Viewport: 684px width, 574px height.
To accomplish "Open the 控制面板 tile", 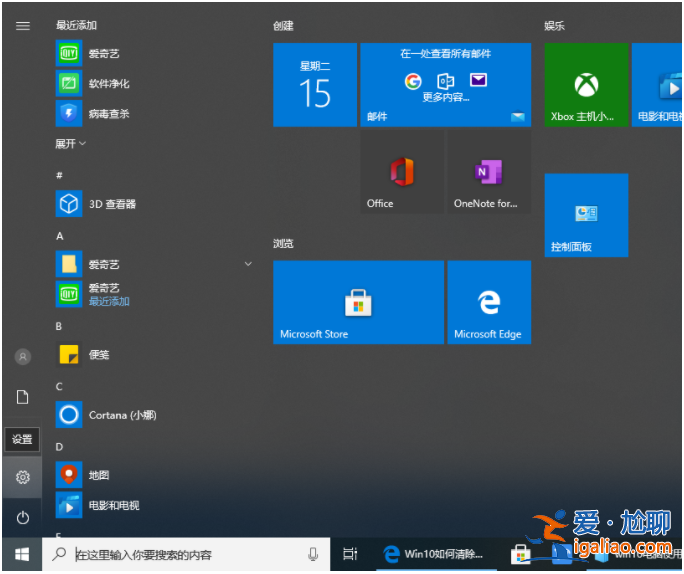I will (586, 215).
